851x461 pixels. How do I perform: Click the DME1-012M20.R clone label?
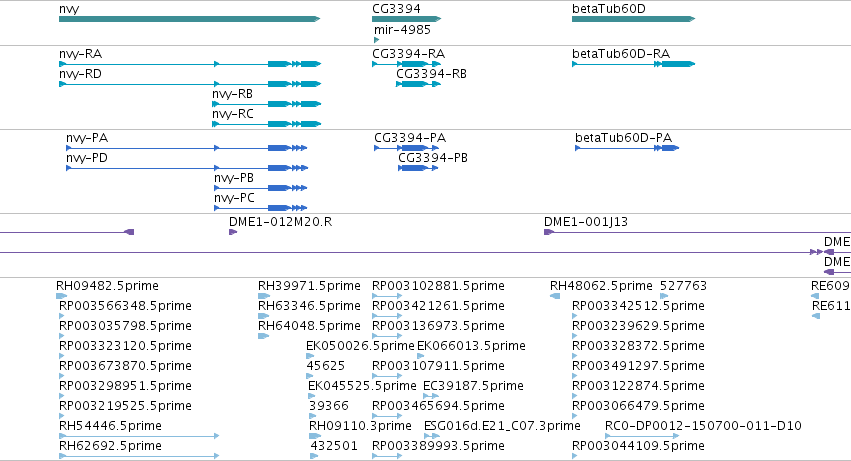(x=281, y=222)
